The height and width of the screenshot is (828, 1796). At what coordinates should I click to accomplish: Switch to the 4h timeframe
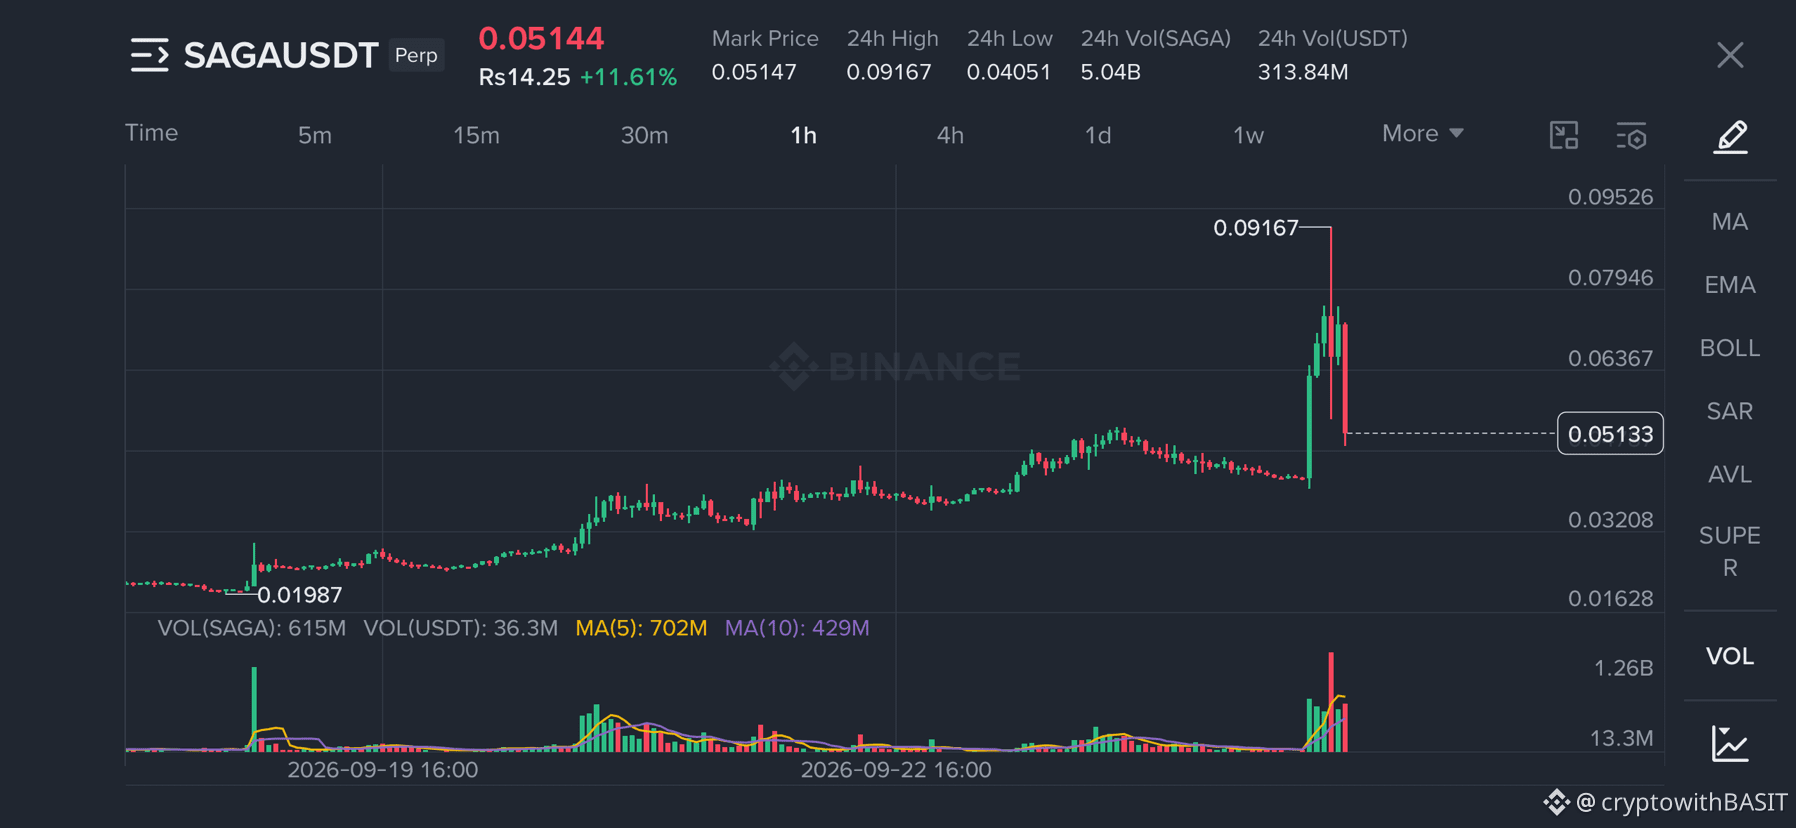click(950, 135)
